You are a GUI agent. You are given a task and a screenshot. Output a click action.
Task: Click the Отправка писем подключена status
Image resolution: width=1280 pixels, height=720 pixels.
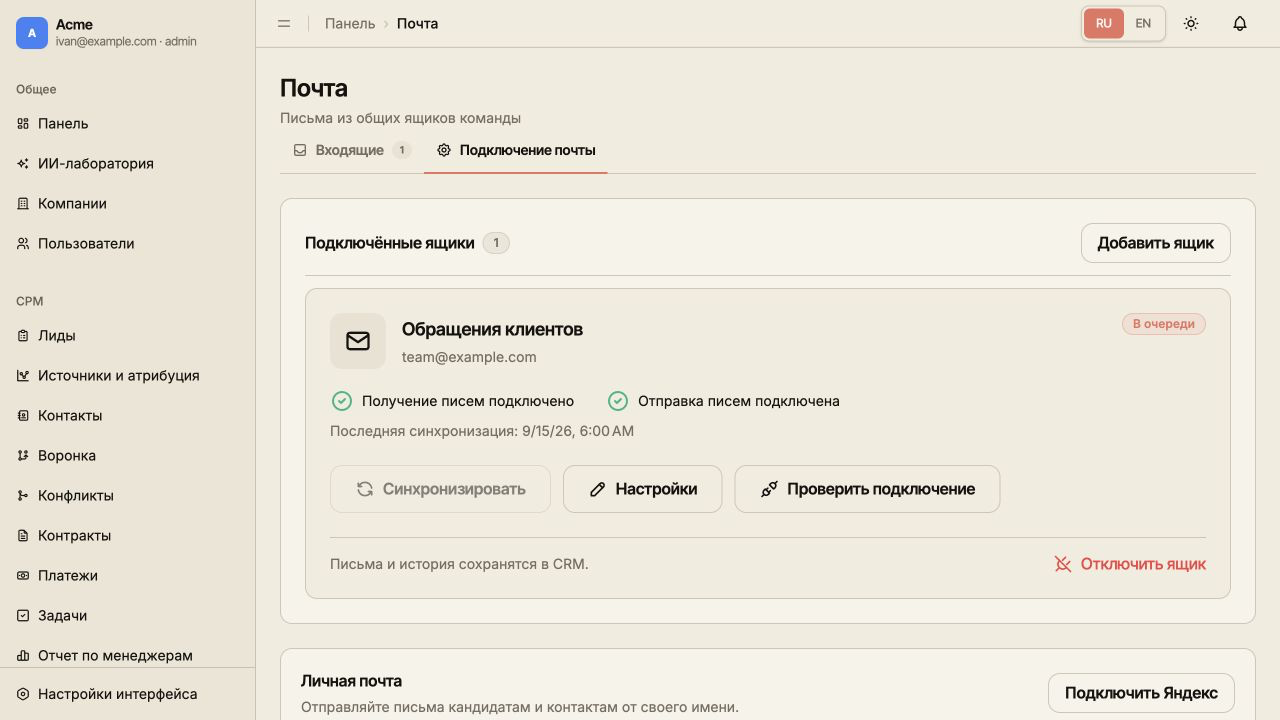(x=723, y=401)
